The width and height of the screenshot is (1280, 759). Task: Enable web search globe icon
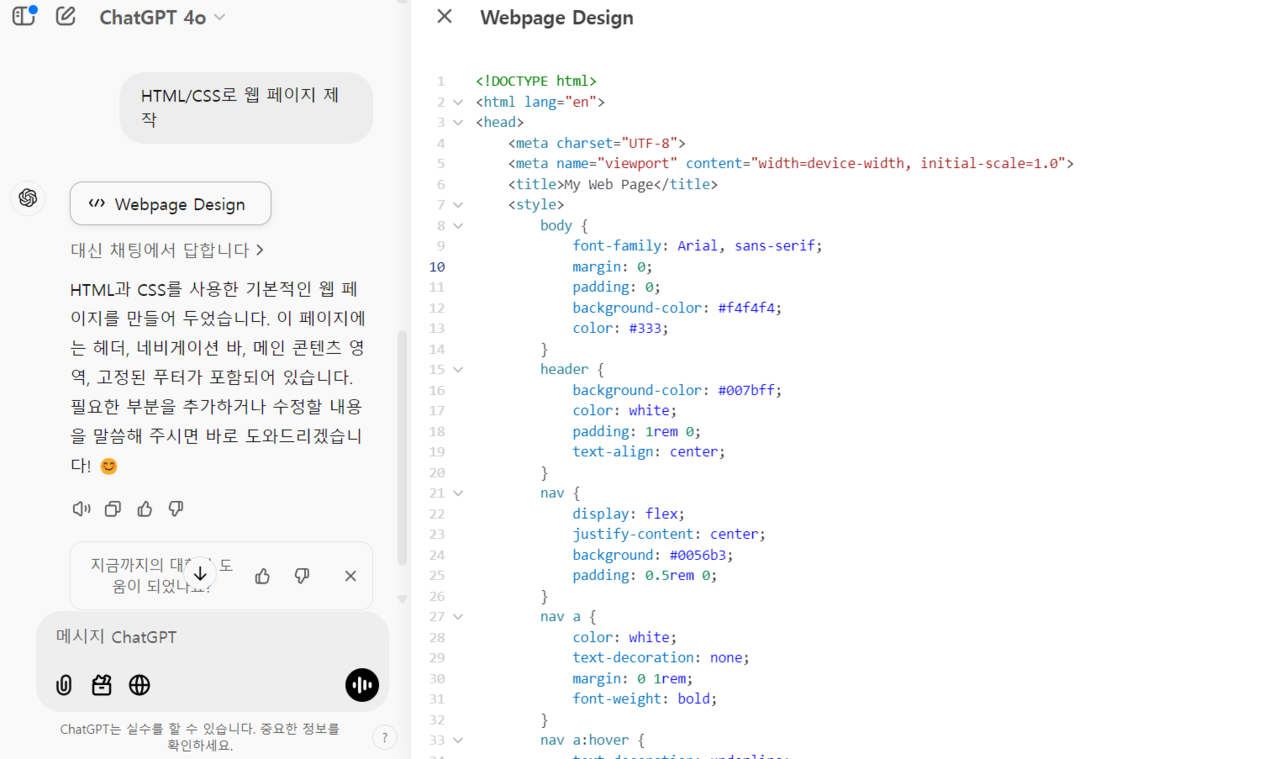(x=139, y=685)
